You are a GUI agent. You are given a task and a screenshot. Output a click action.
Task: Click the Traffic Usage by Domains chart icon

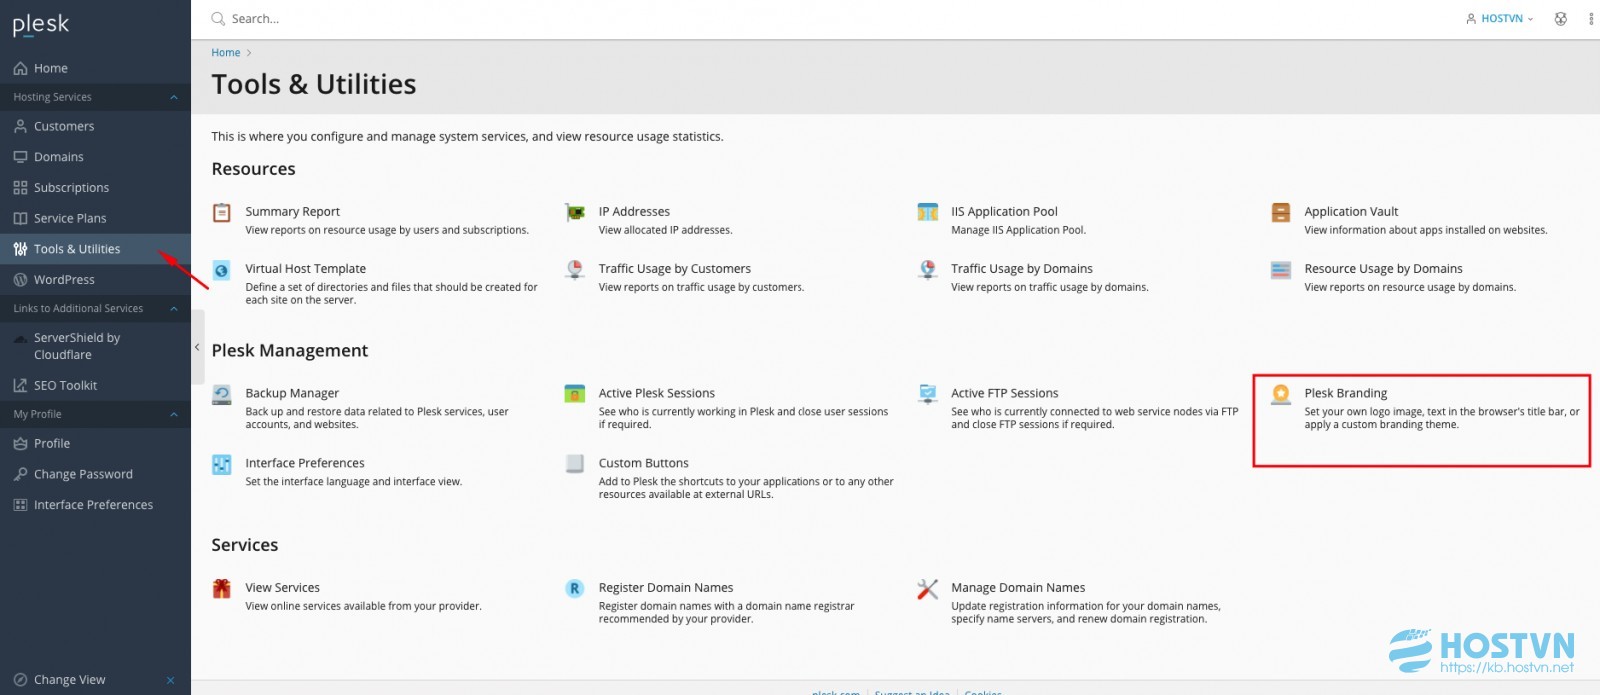pyautogui.click(x=928, y=269)
